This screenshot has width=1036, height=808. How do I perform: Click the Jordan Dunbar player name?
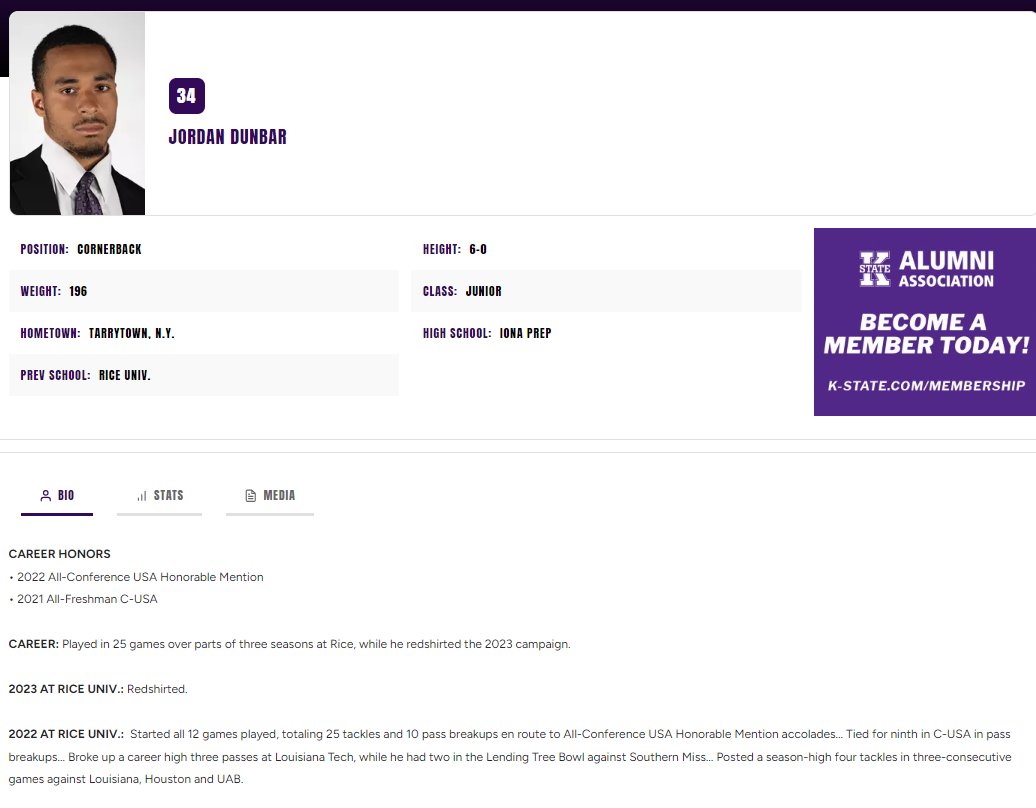point(227,136)
